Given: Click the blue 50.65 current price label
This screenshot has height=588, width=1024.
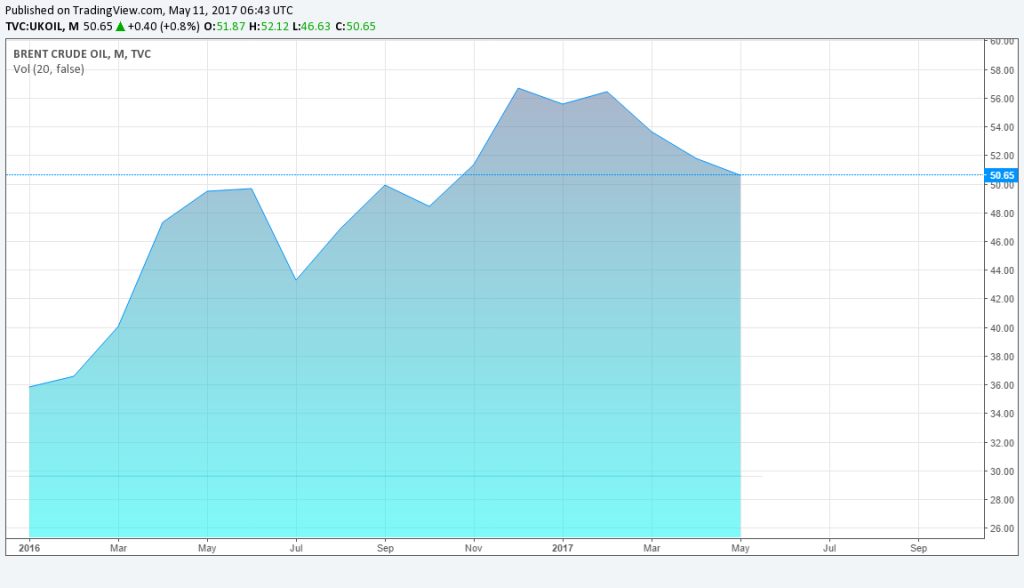Looking at the screenshot, I should pyautogui.click(x=1002, y=175).
